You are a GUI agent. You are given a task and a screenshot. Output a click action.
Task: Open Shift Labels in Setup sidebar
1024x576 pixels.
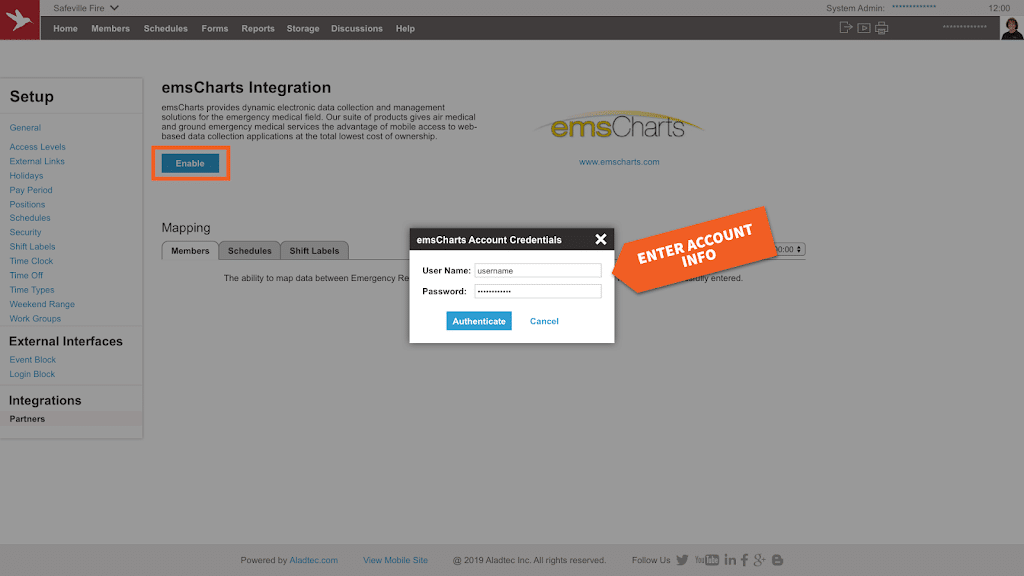click(x=32, y=247)
